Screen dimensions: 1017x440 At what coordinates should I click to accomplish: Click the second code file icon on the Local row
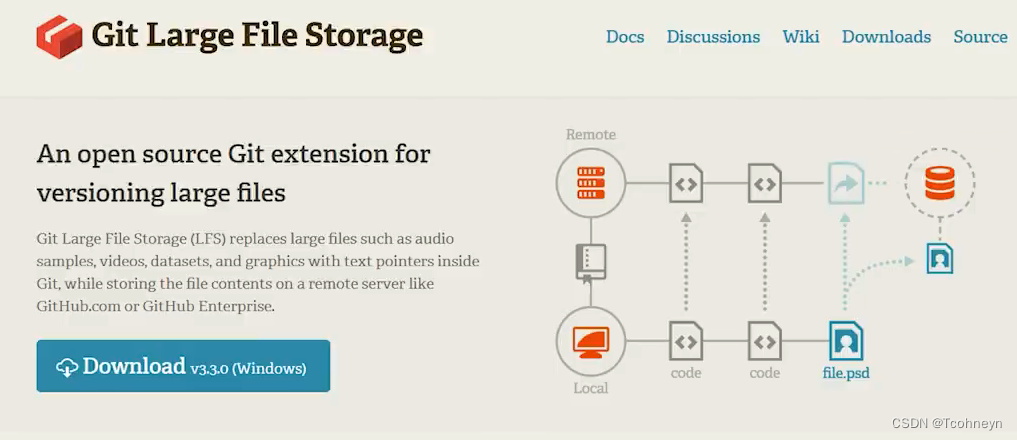pos(765,341)
